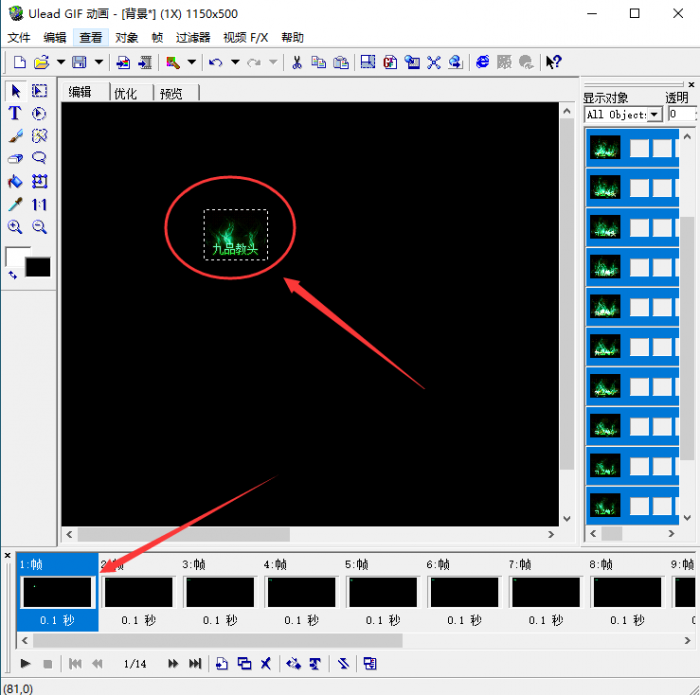Click the Zoom In magnifier tool

click(15, 227)
